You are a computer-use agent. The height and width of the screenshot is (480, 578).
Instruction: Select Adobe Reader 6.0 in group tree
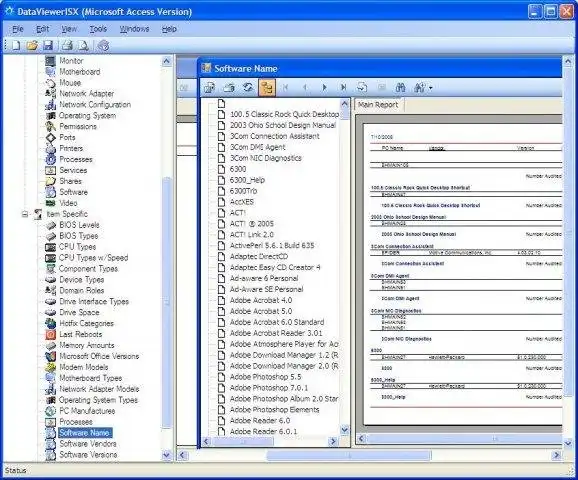pyautogui.click(x=260, y=421)
